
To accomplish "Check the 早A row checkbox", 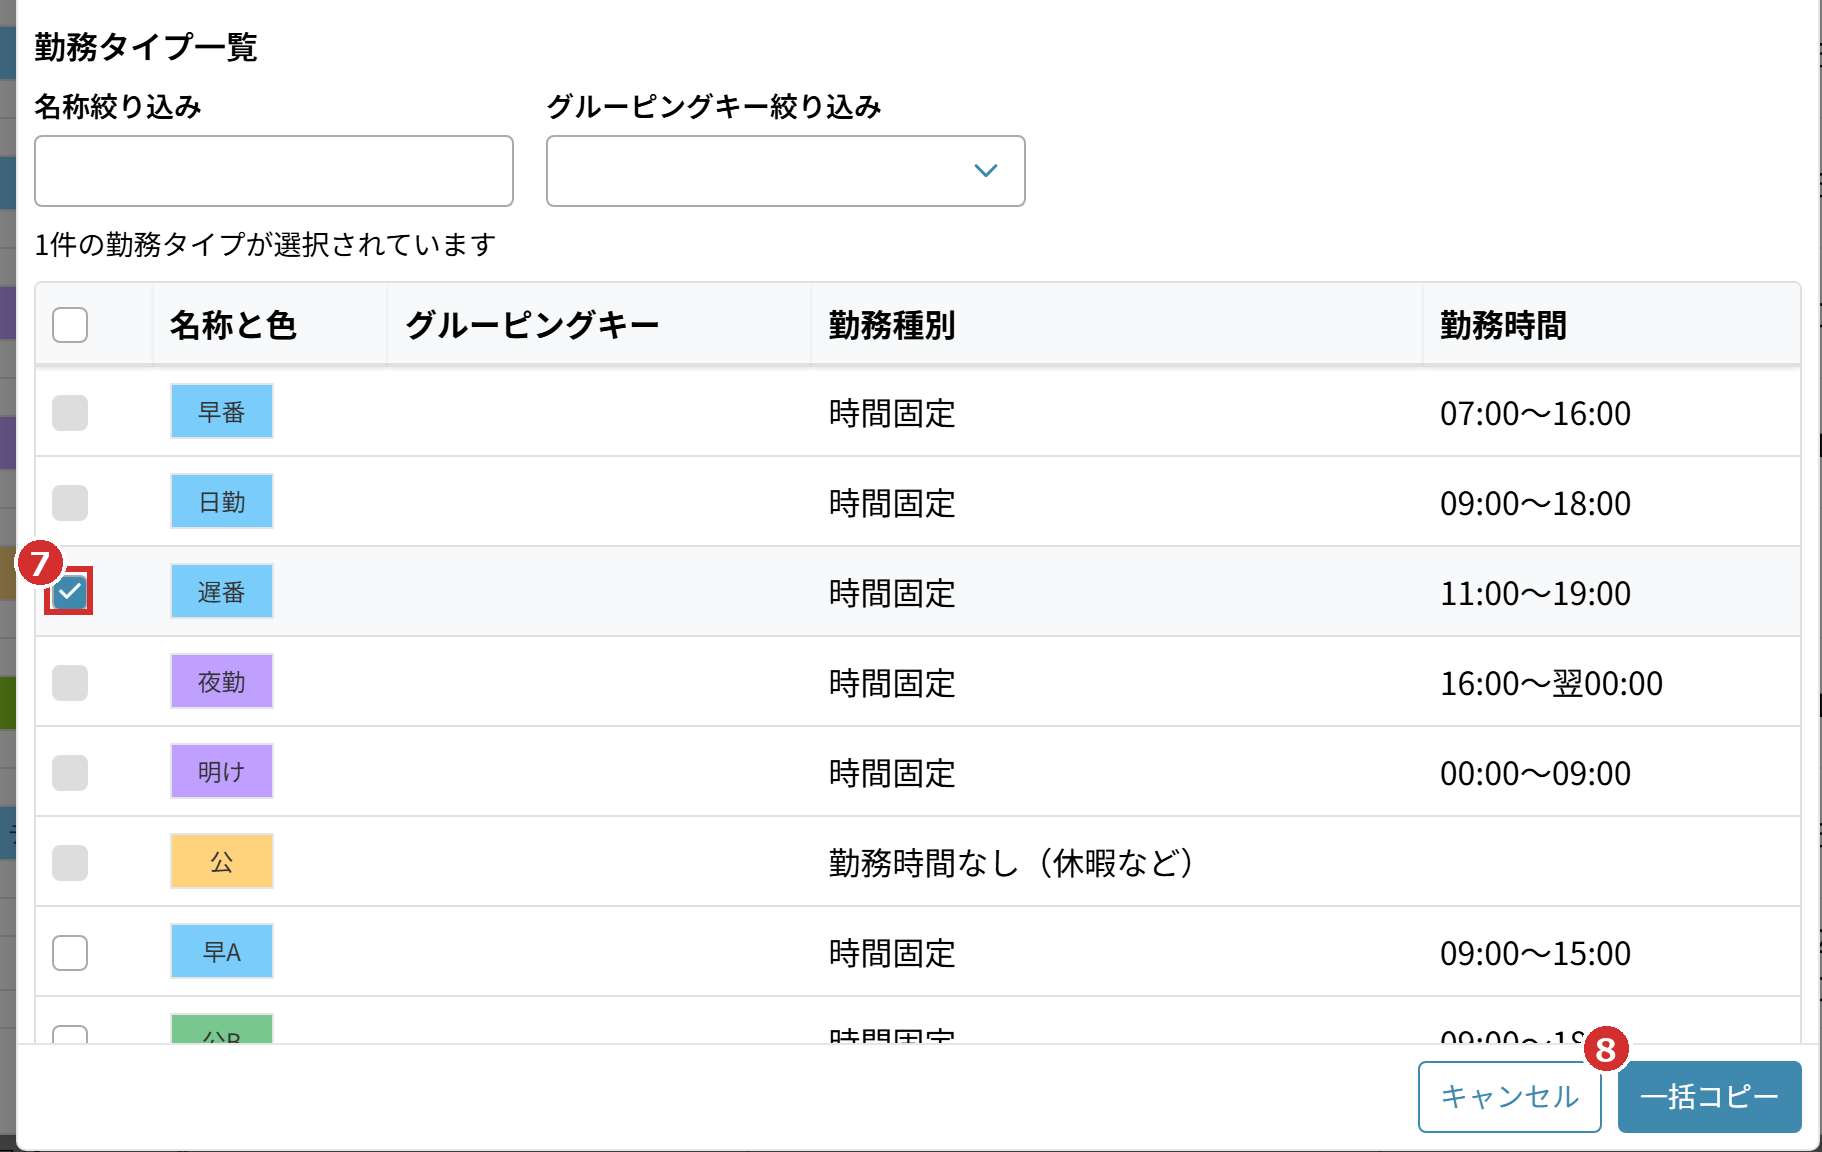I will 70,953.
